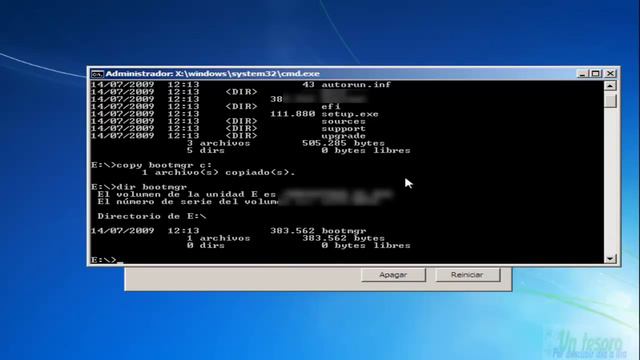
Task: Click the bootmgr file name in listing
Action: tap(344, 231)
